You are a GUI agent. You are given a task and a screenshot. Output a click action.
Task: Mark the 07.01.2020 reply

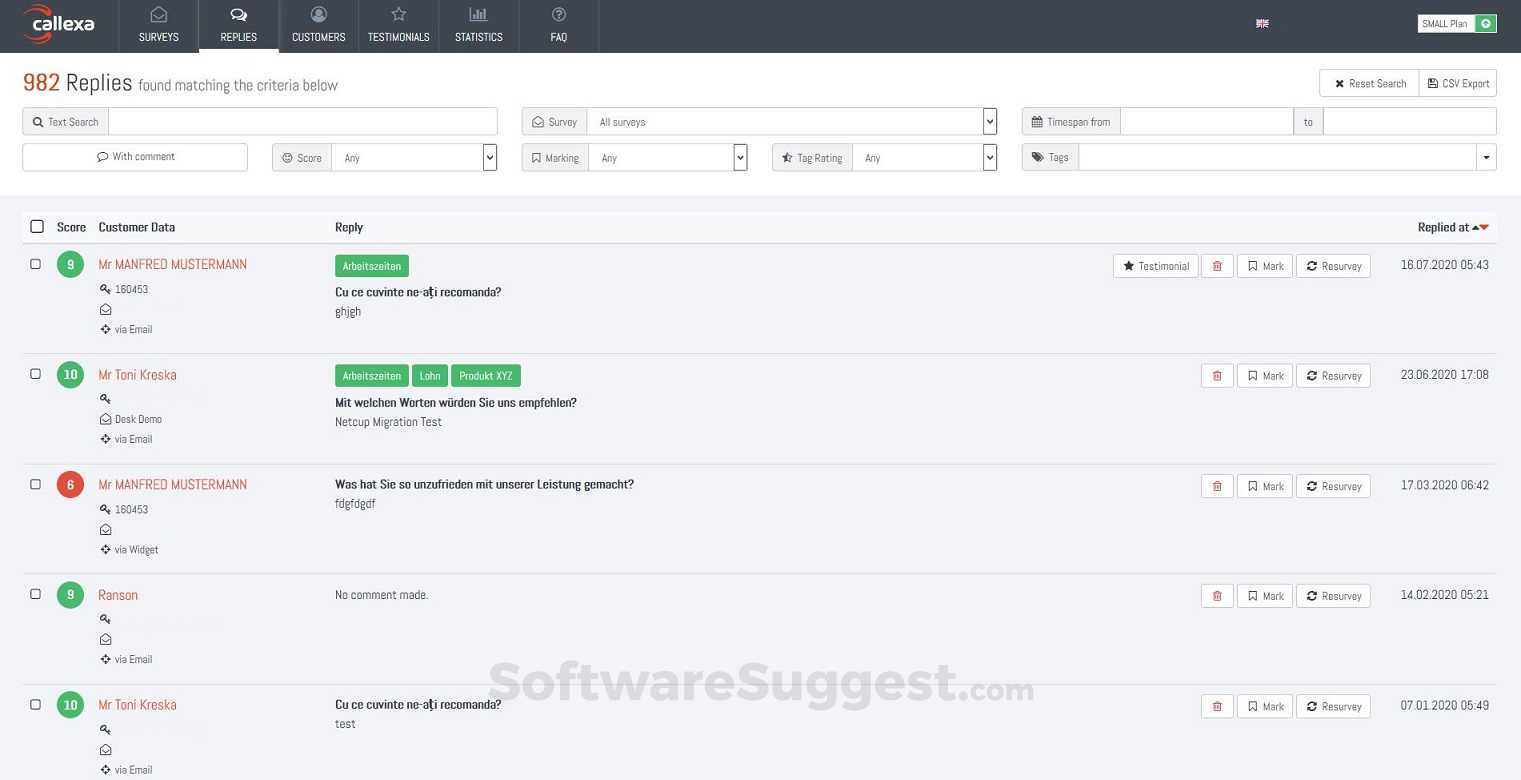(x=1265, y=706)
